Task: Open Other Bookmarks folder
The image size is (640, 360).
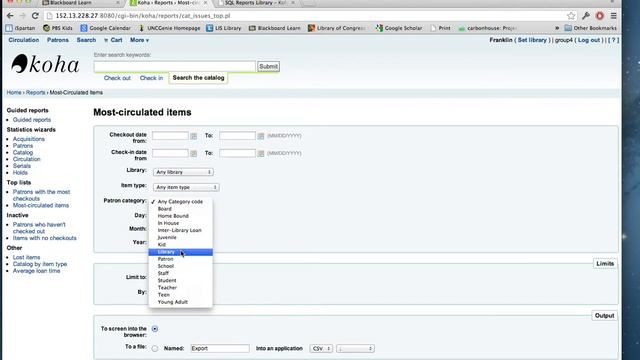Action: (591, 28)
